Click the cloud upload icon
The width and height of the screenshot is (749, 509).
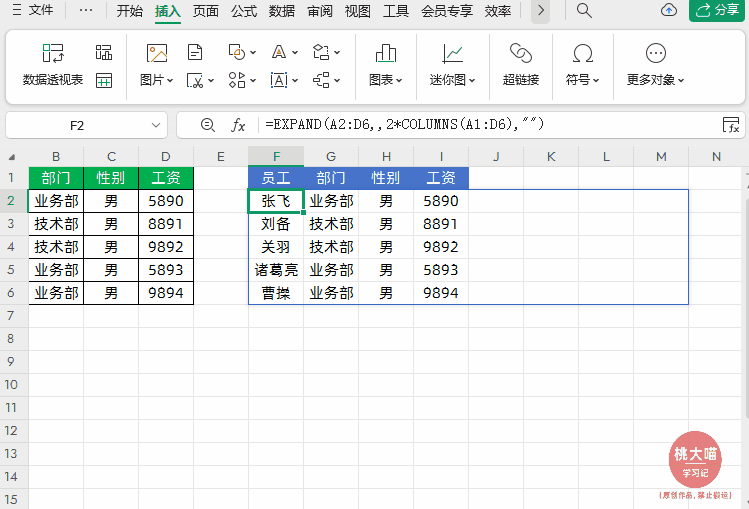pos(669,11)
